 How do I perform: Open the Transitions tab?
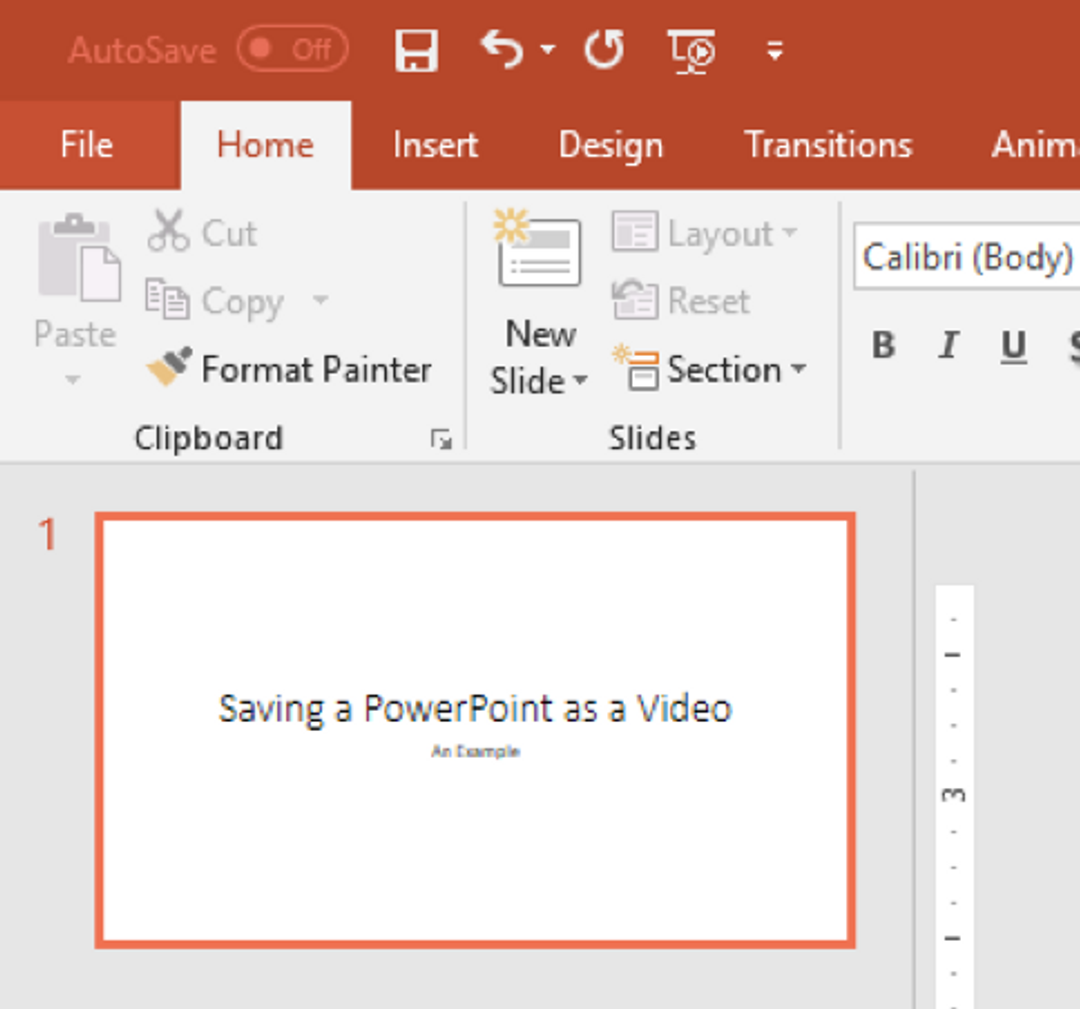pyautogui.click(x=828, y=144)
